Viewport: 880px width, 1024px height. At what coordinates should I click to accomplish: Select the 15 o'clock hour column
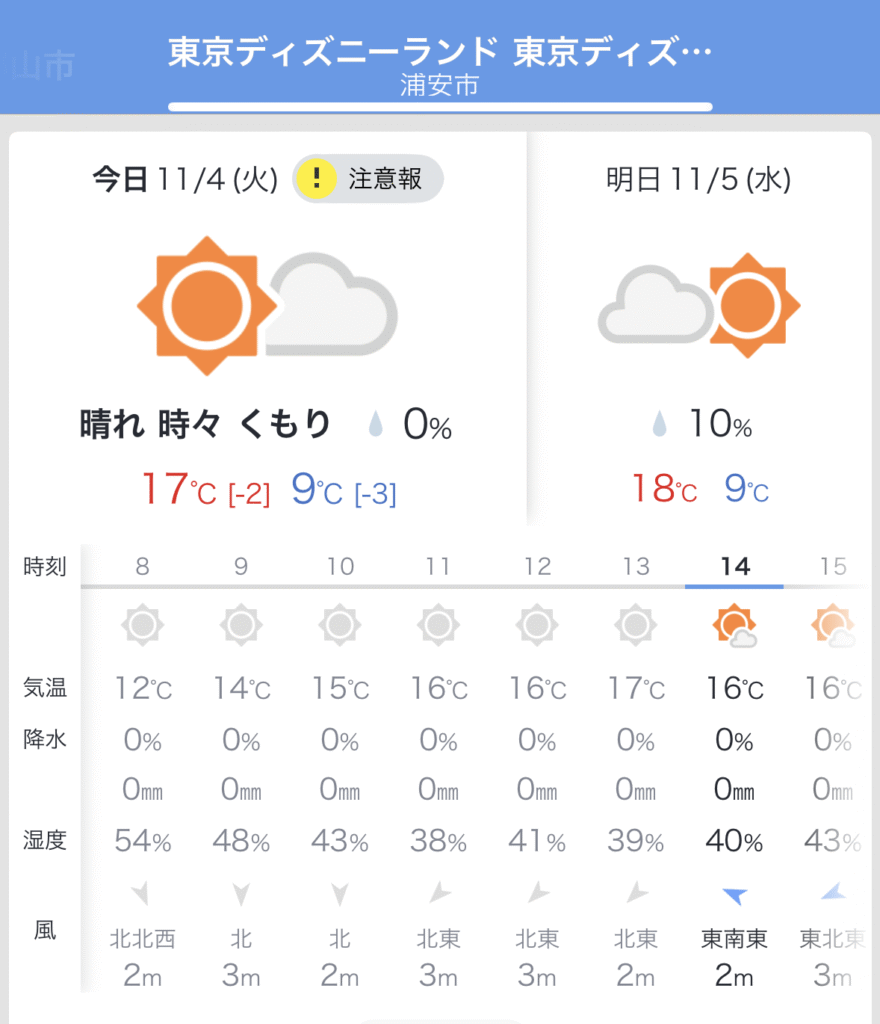coord(832,567)
